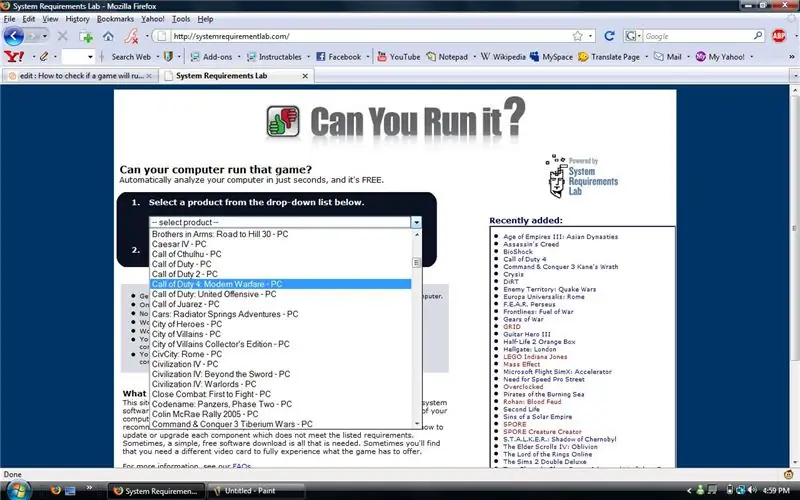
Task: Click the Gears of War link
Action: click(523, 319)
